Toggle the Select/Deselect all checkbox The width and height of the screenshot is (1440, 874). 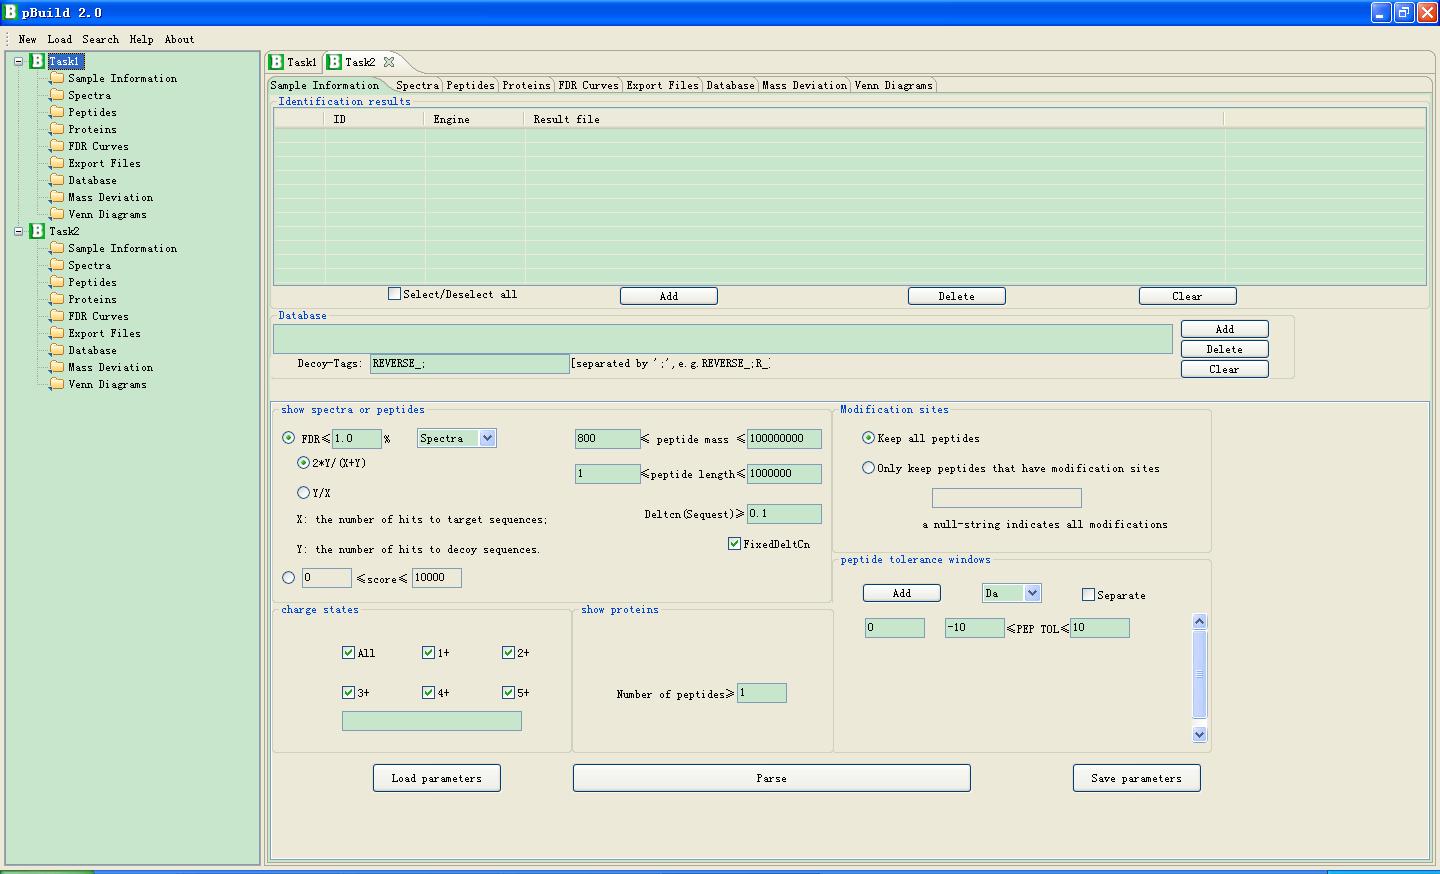click(x=394, y=294)
